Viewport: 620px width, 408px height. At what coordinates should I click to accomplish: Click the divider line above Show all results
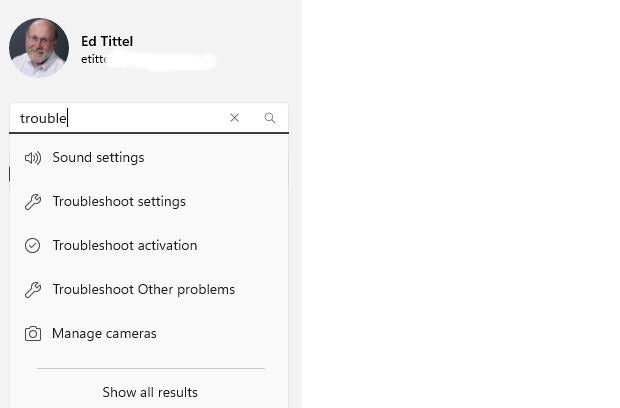(x=150, y=369)
